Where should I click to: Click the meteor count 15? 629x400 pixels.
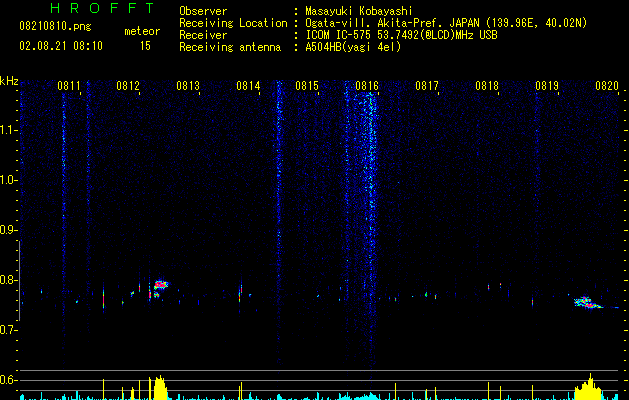(145, 46)
